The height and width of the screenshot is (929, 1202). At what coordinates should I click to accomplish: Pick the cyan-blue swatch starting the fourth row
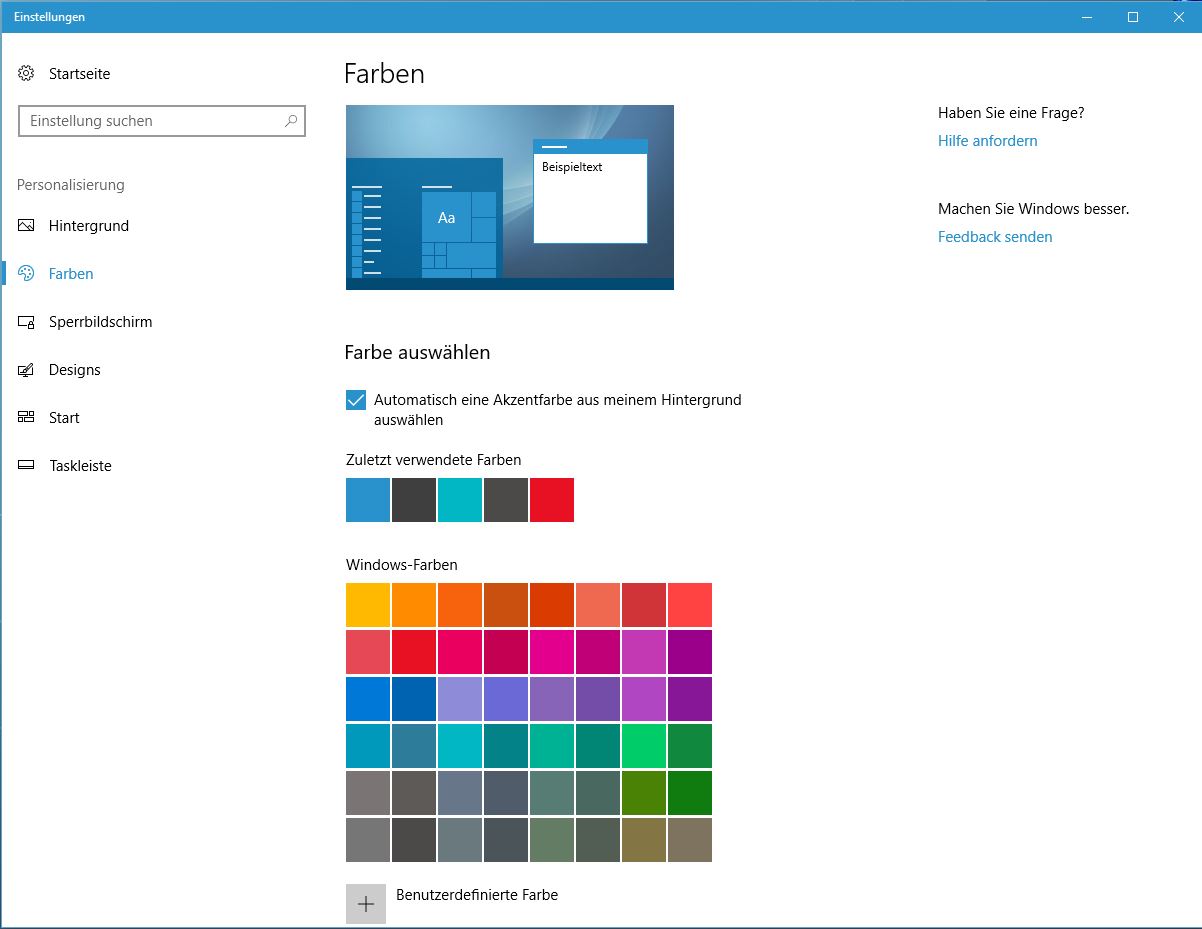click(368, 746)
